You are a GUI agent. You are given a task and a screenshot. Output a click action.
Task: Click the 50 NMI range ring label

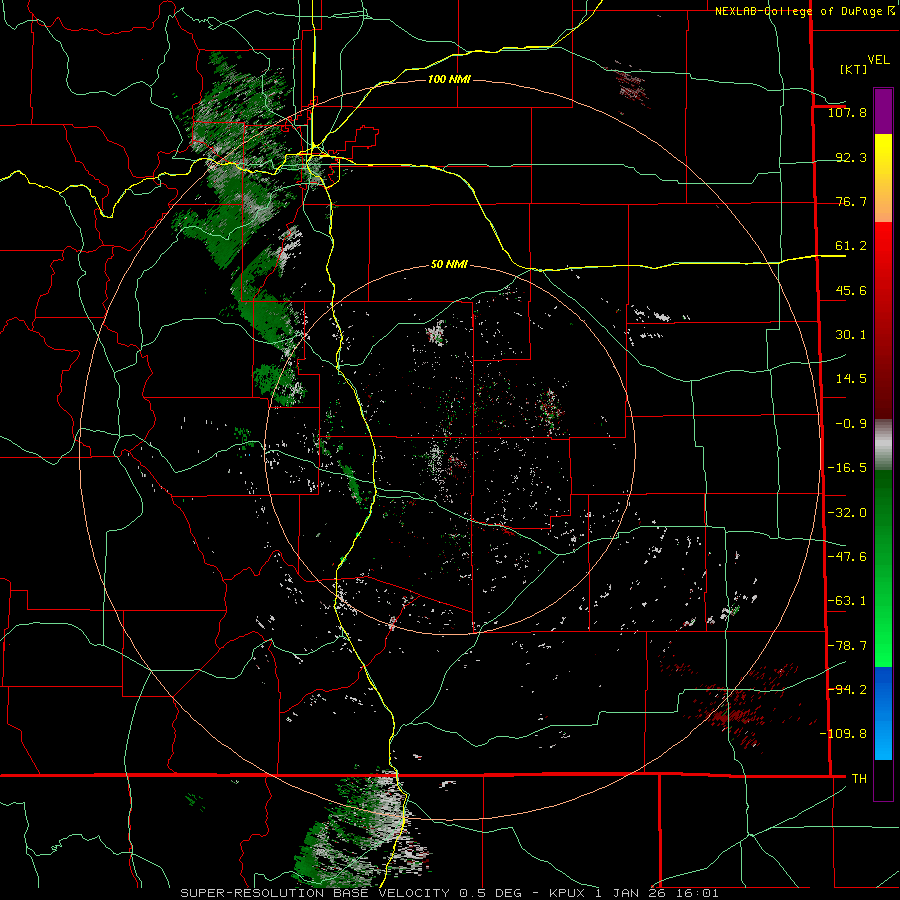click(x=449, y=265)
